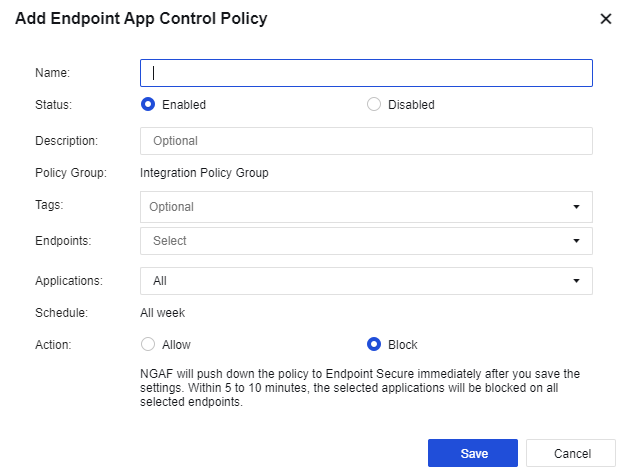Select the Enabled status radio button
Viewport: 626px width, 468px height.
tap(148, 104)
